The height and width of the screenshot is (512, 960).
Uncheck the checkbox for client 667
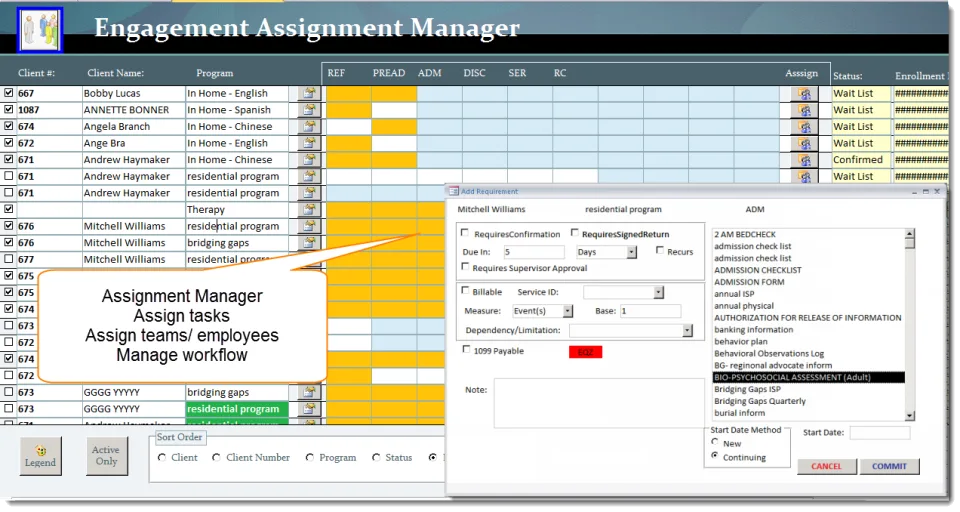[x=9, y=92]
